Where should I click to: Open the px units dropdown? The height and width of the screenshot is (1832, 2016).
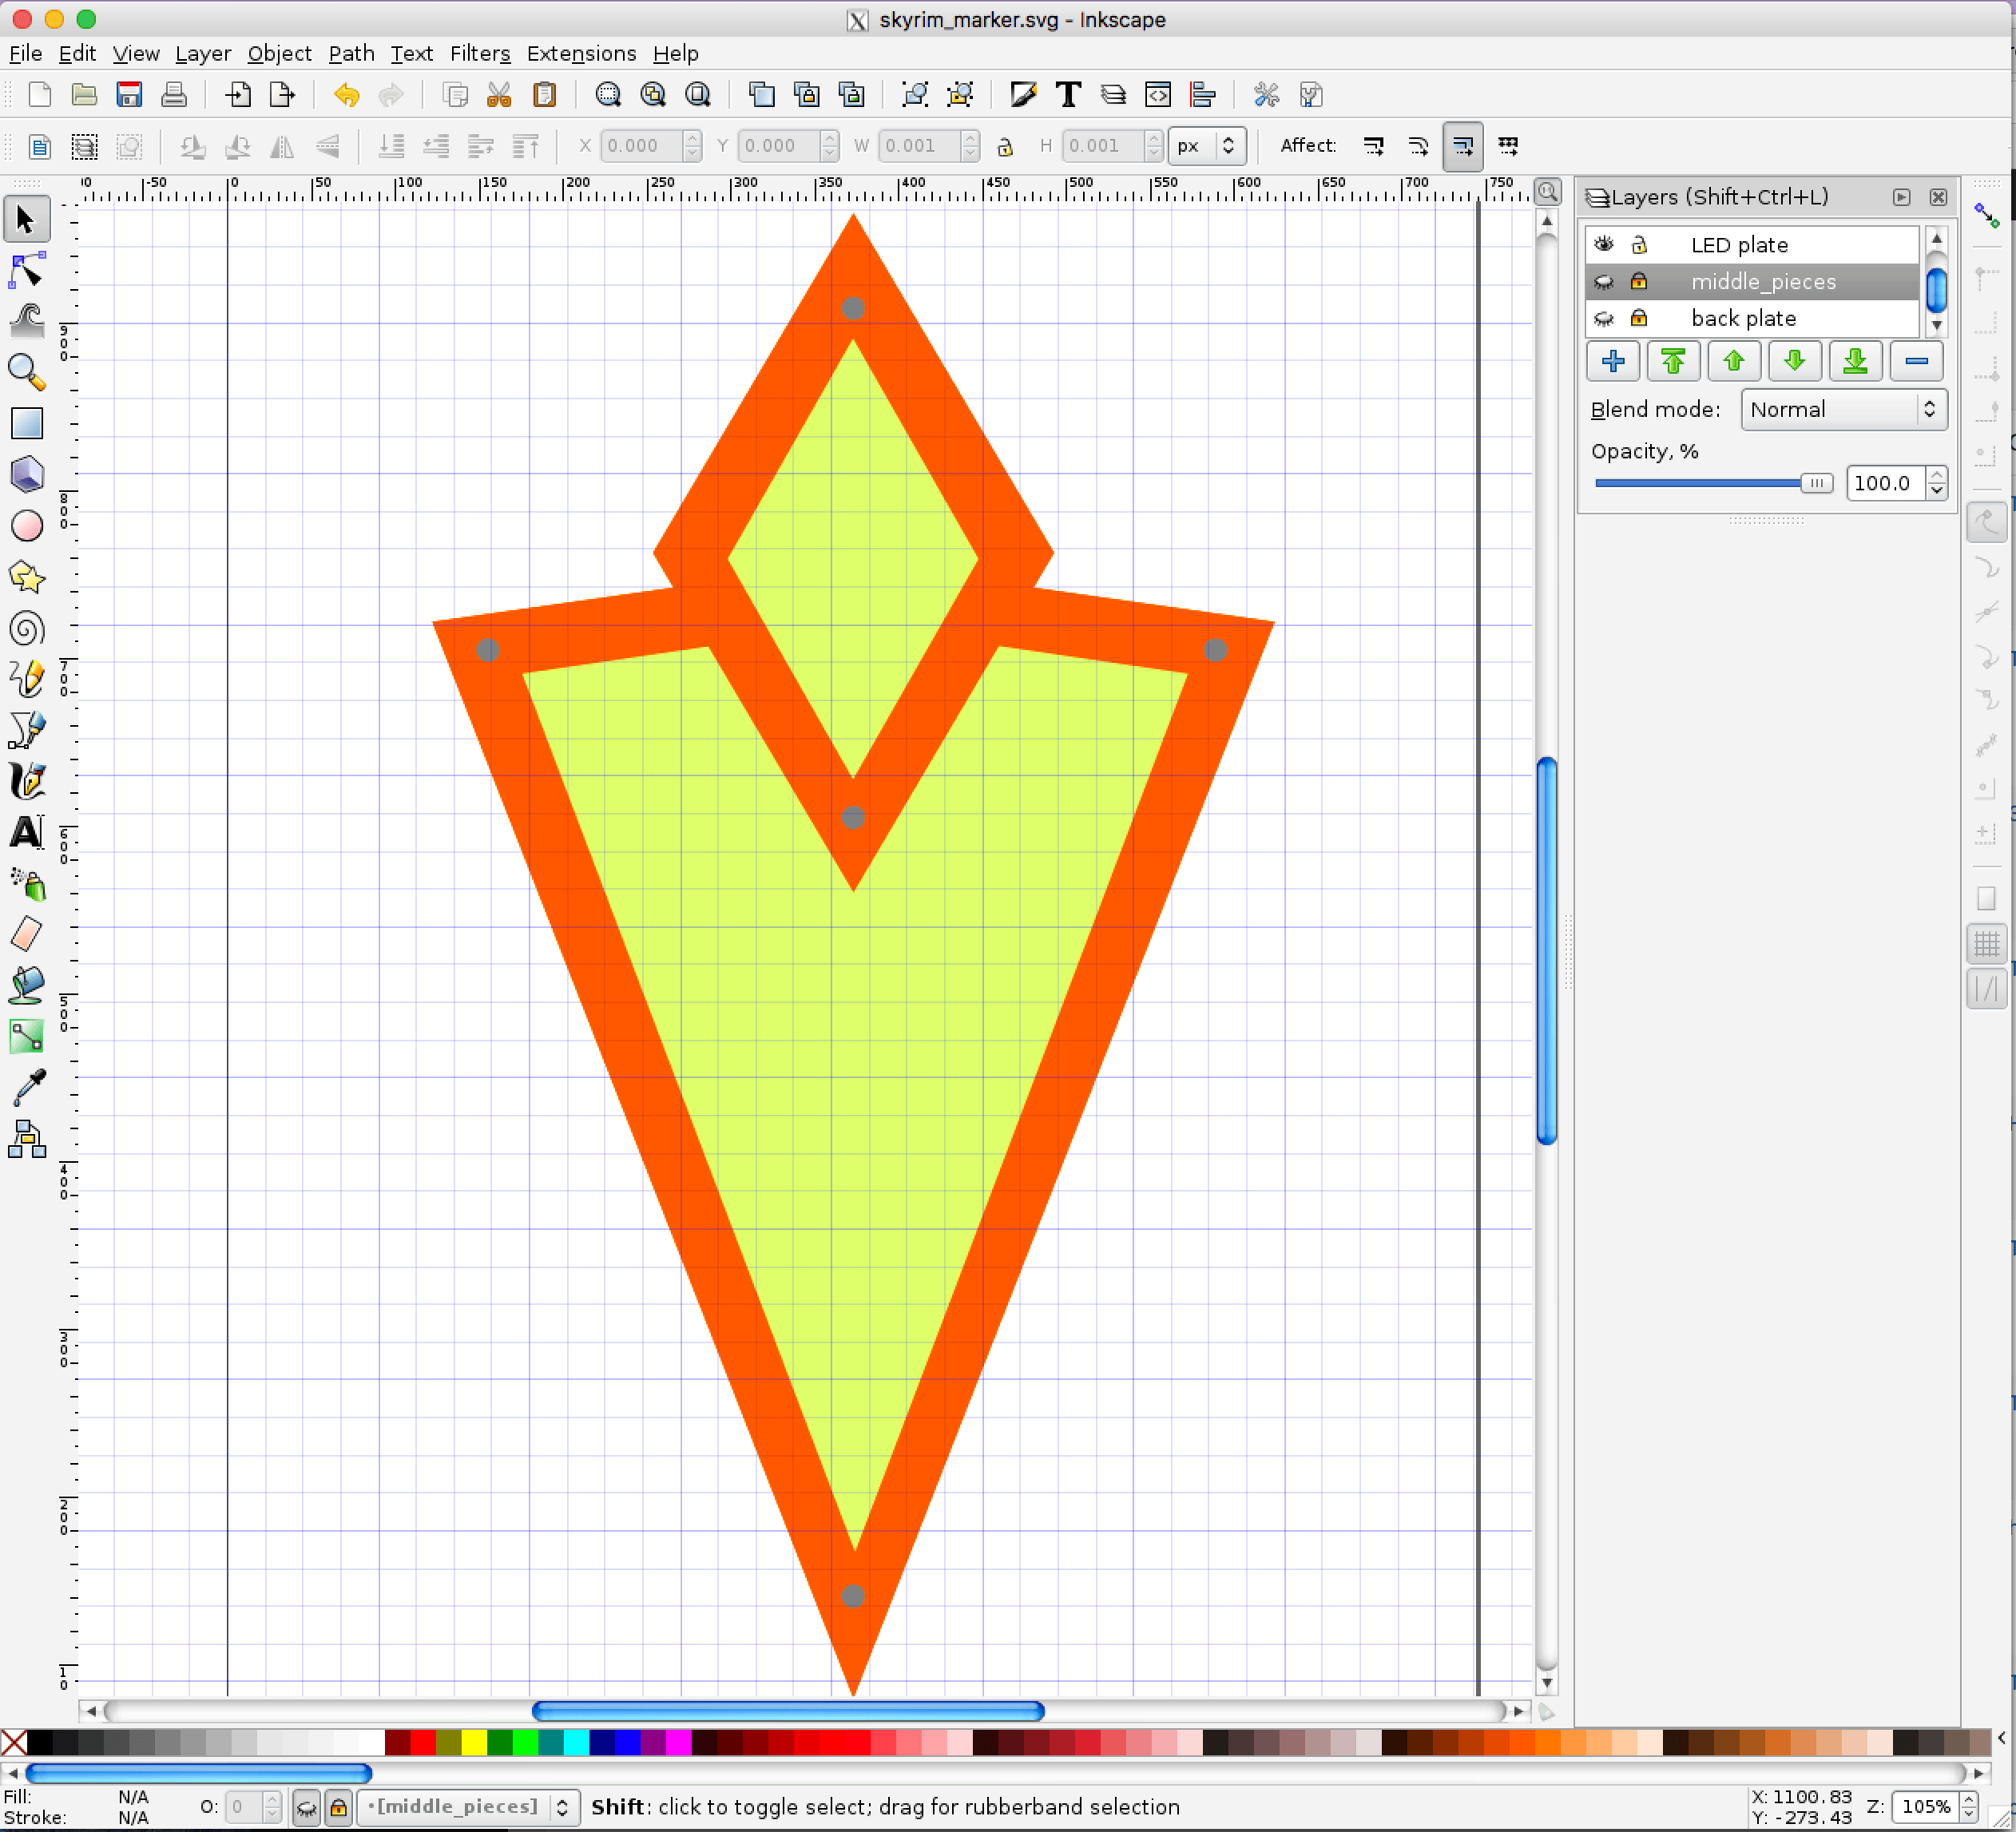click(x=1207, y=147)
